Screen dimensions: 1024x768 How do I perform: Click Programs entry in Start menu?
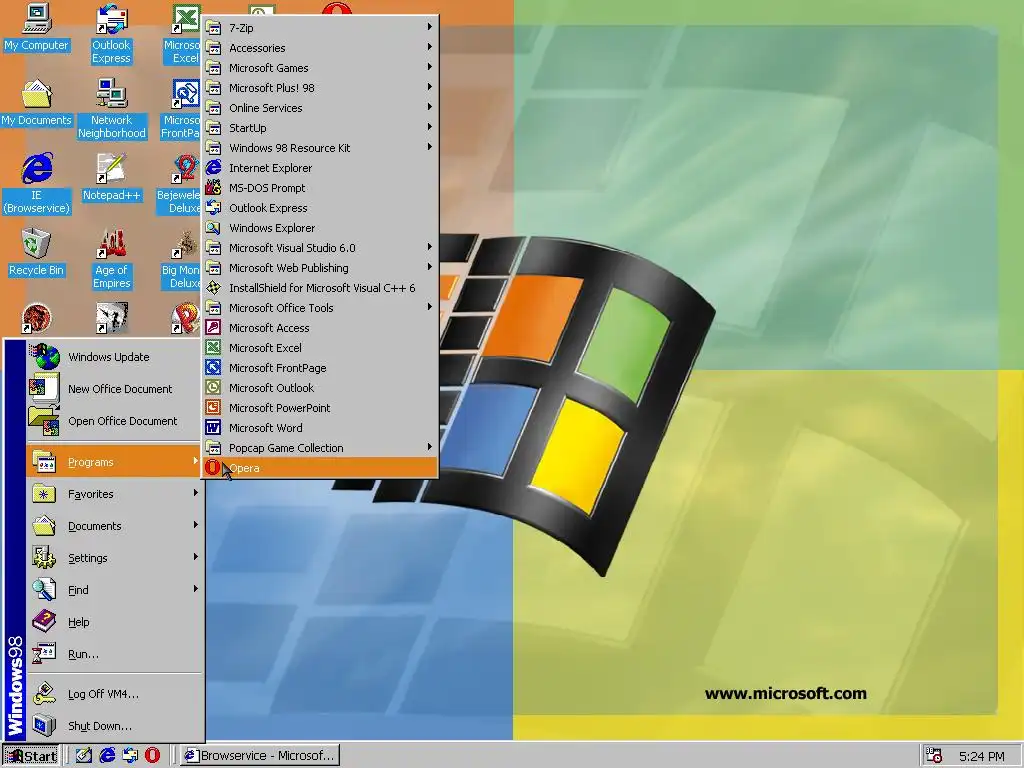[x=114, y=462]
